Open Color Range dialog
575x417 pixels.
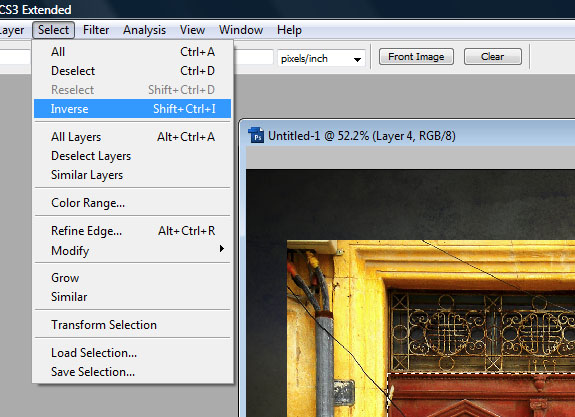[x=132, y=203]
